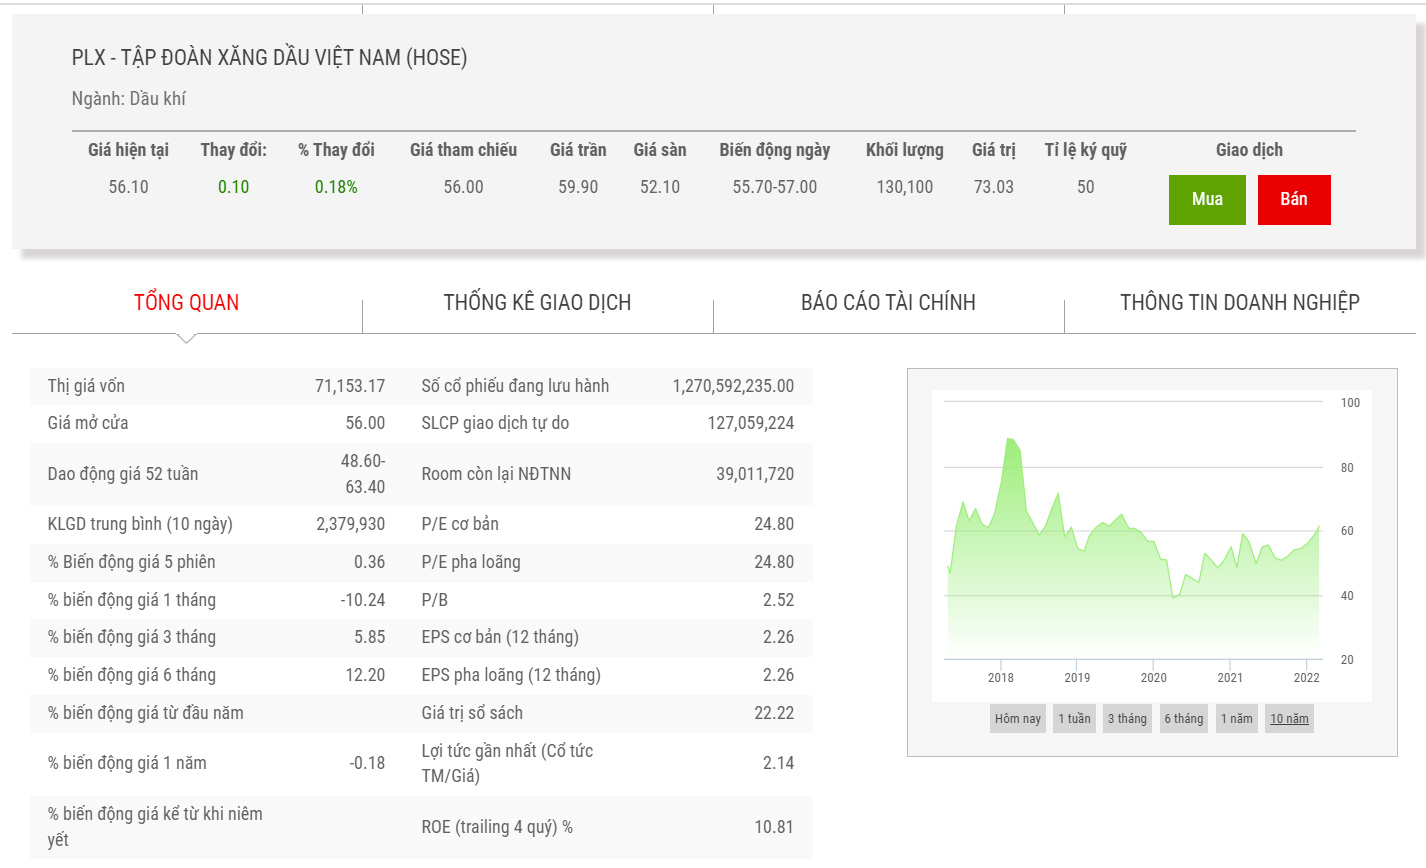
Task: Click the 2020 low point on the chart
Action: 1174,597
